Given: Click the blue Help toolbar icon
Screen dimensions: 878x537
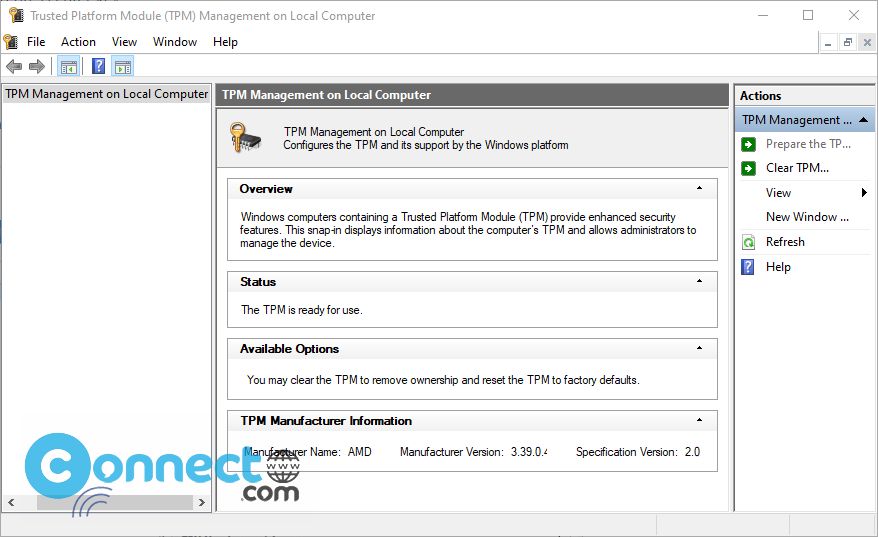Looking at the screenshot, I should point(98,67).
